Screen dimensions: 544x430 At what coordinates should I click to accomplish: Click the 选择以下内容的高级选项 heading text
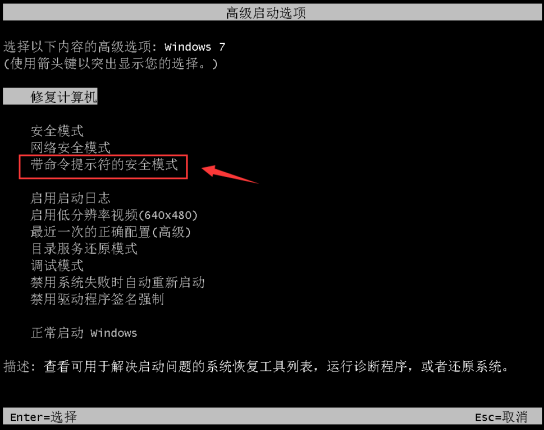coord(77,47)
